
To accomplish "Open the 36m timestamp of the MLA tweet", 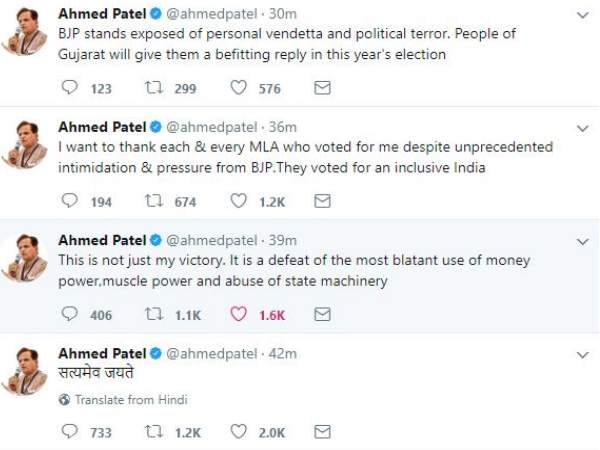I will pos(283,127).
